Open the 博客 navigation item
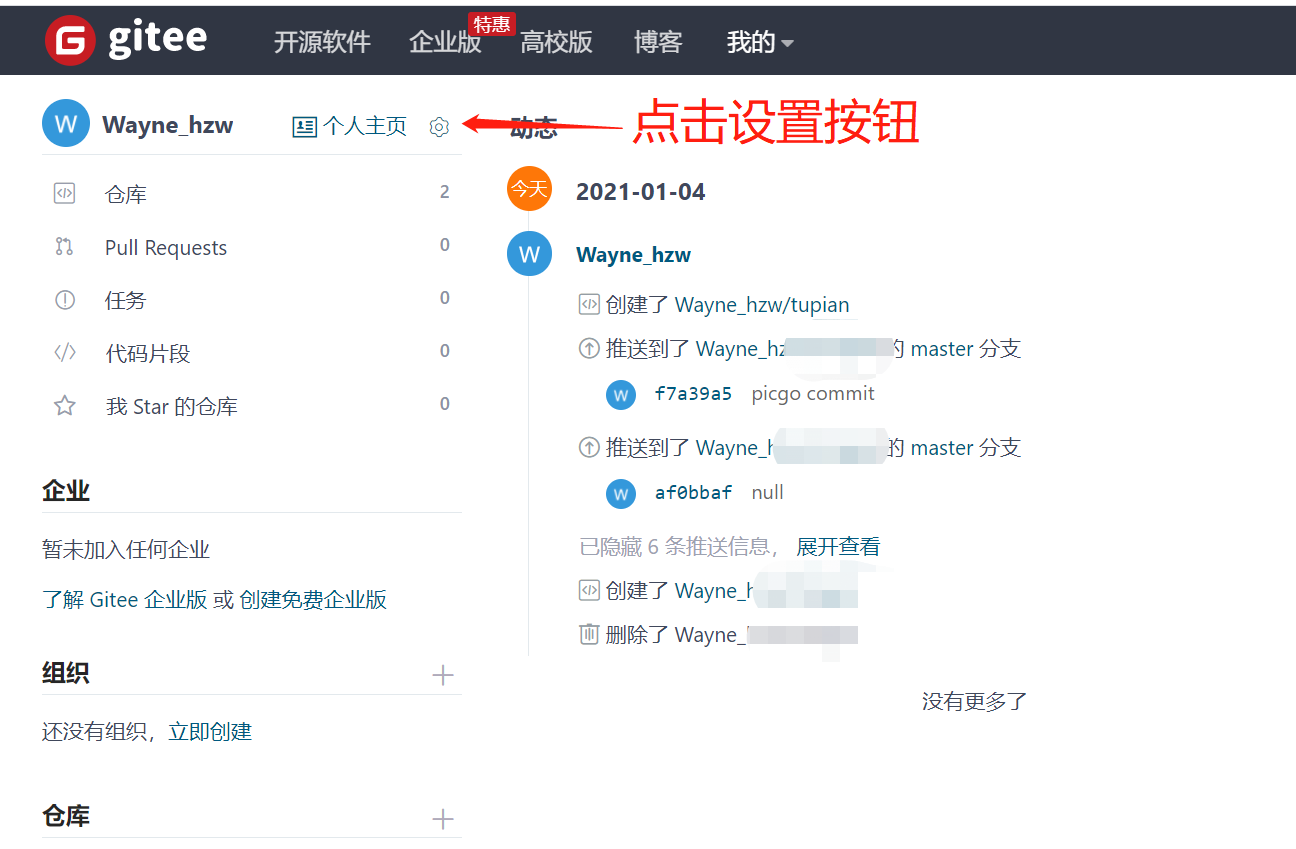The image size is (1296, 849). click(657, 42)
